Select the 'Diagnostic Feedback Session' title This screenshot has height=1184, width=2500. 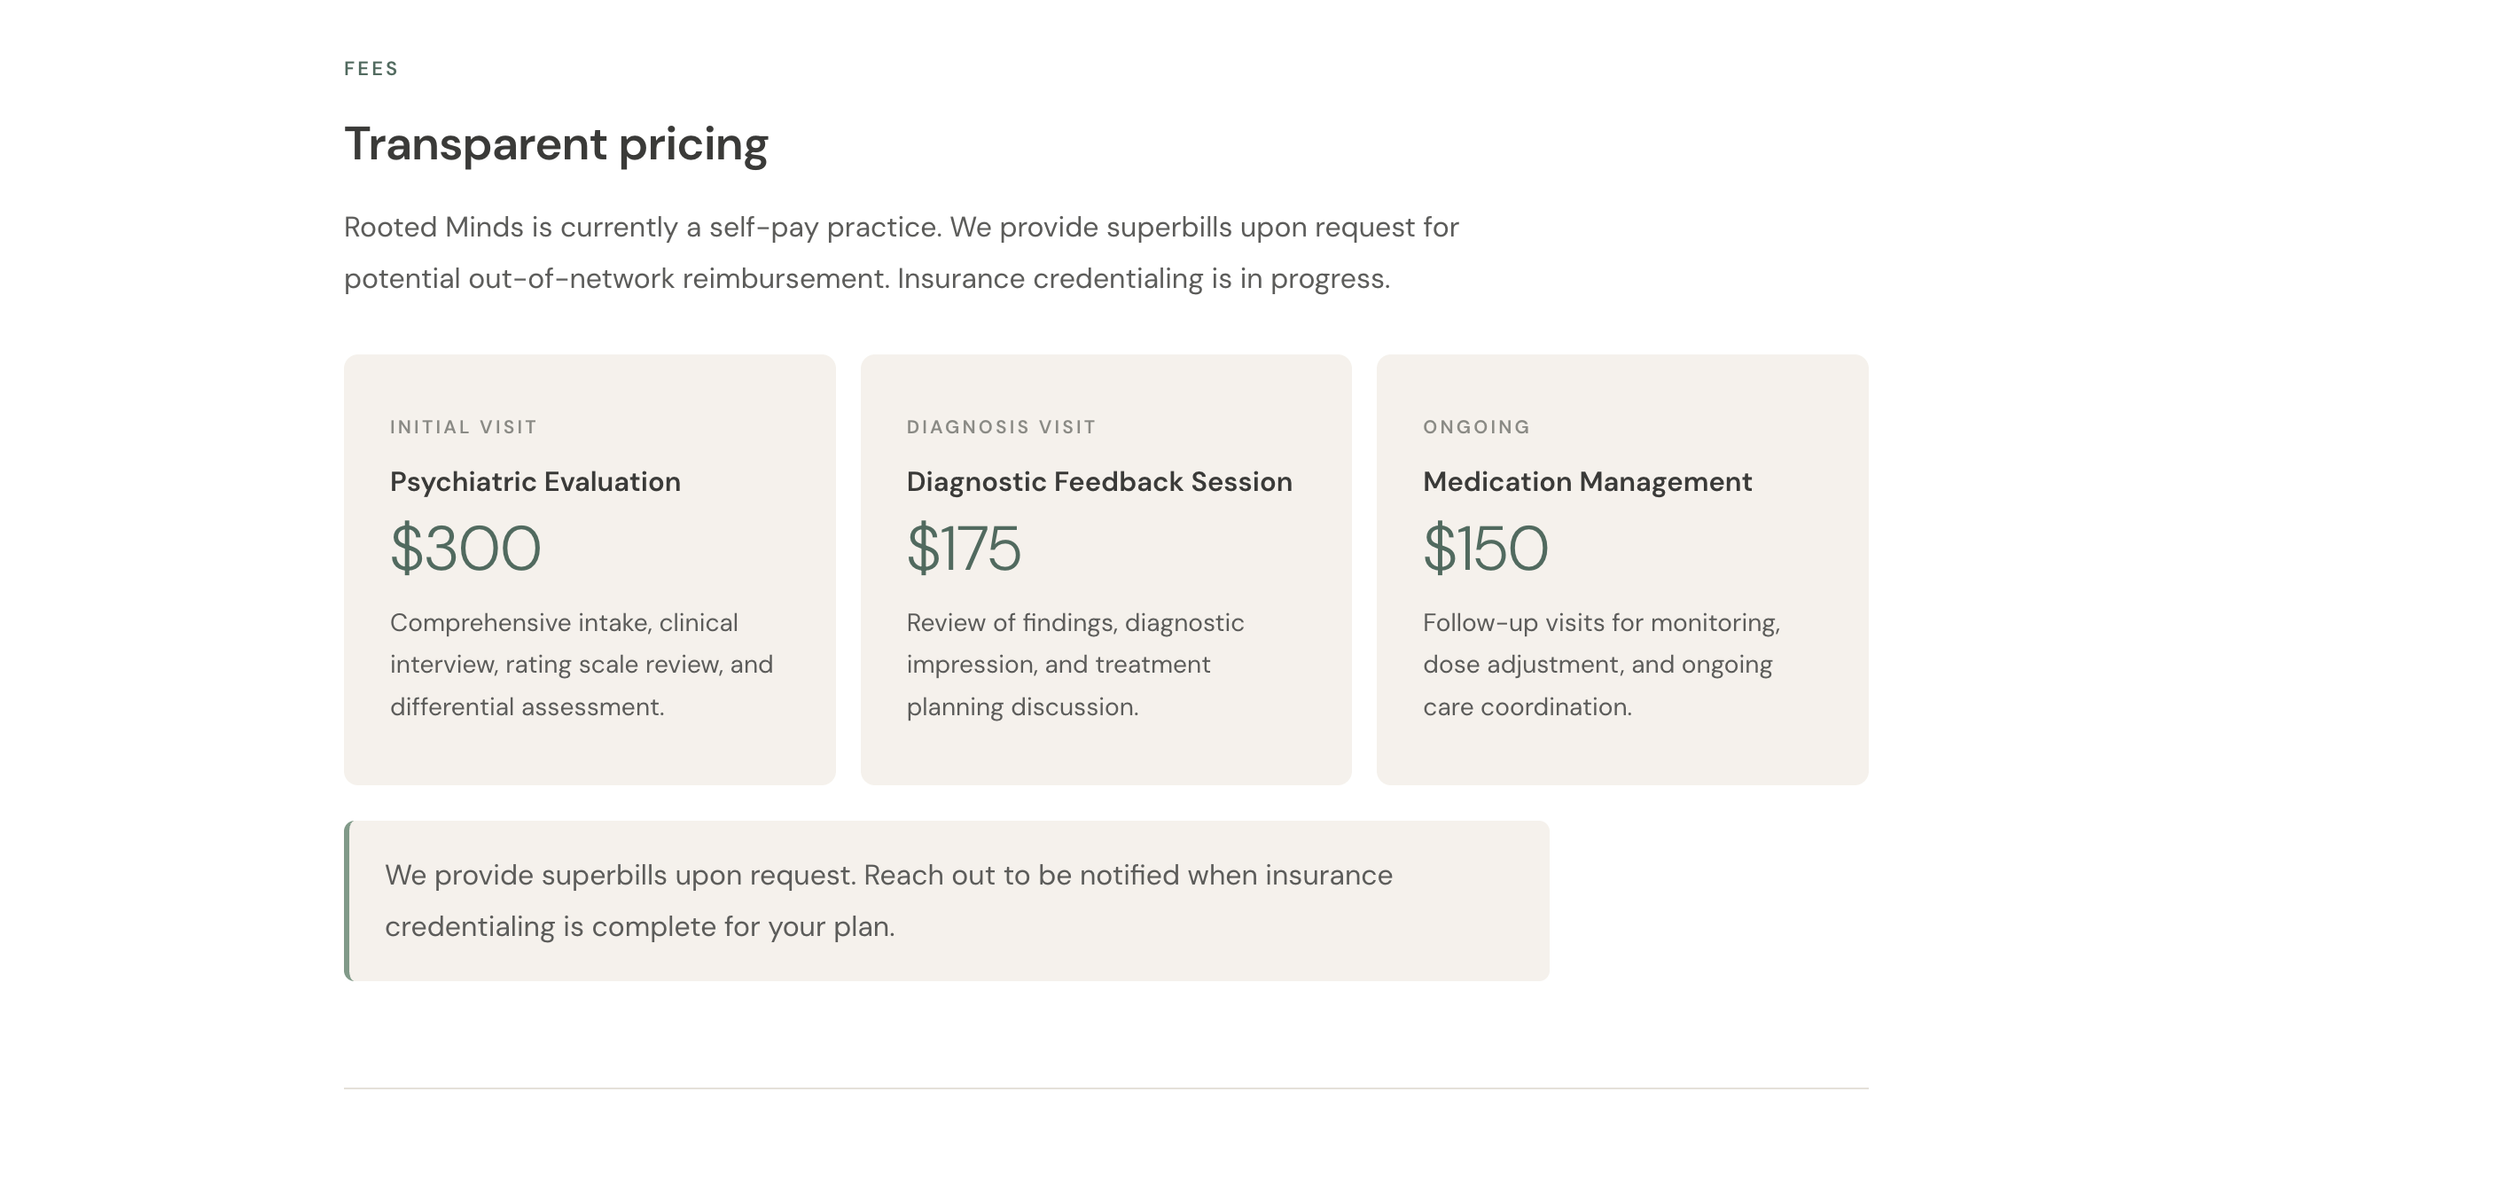[x=1099, y=481]
